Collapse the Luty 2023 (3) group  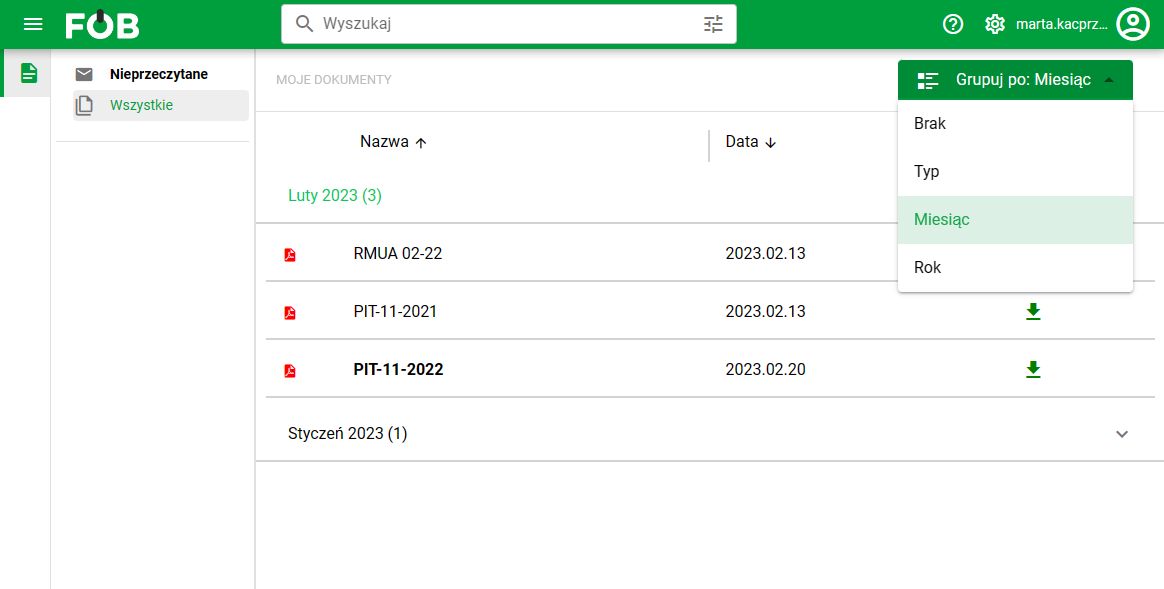click(335, 195)
